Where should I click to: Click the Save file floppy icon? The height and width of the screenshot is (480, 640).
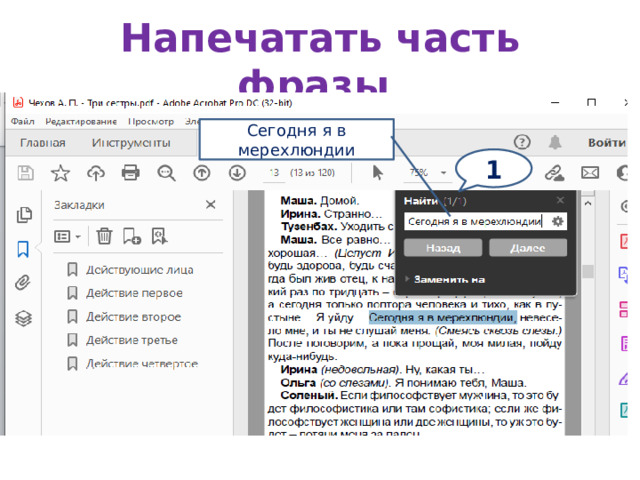tap(25, 173)
